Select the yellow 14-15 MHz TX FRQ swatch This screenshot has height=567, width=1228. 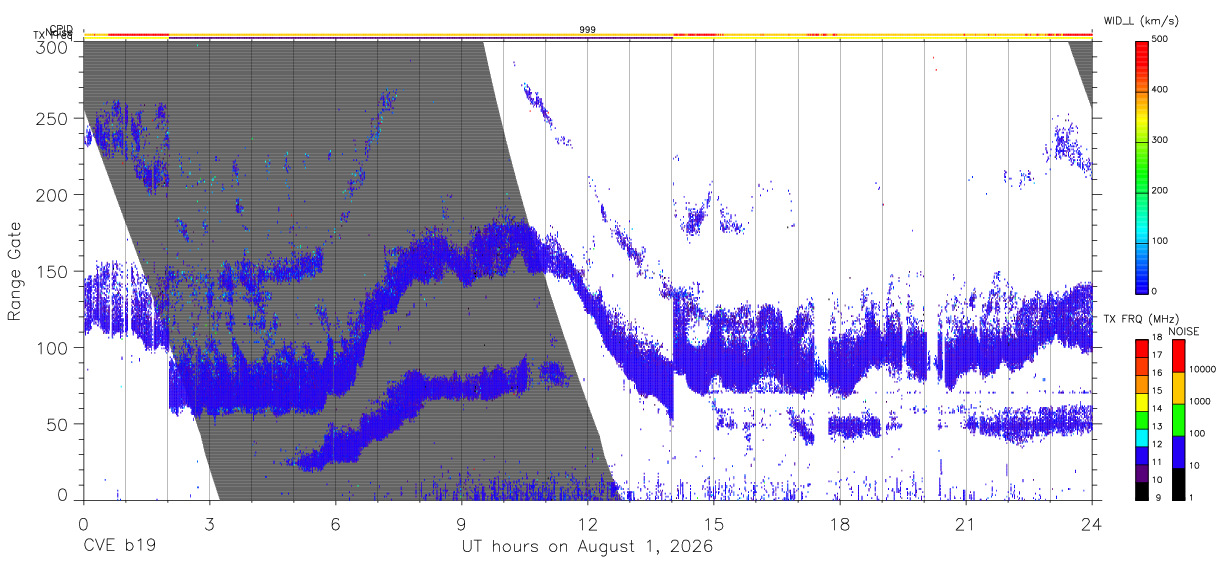tap(1142, 402)
